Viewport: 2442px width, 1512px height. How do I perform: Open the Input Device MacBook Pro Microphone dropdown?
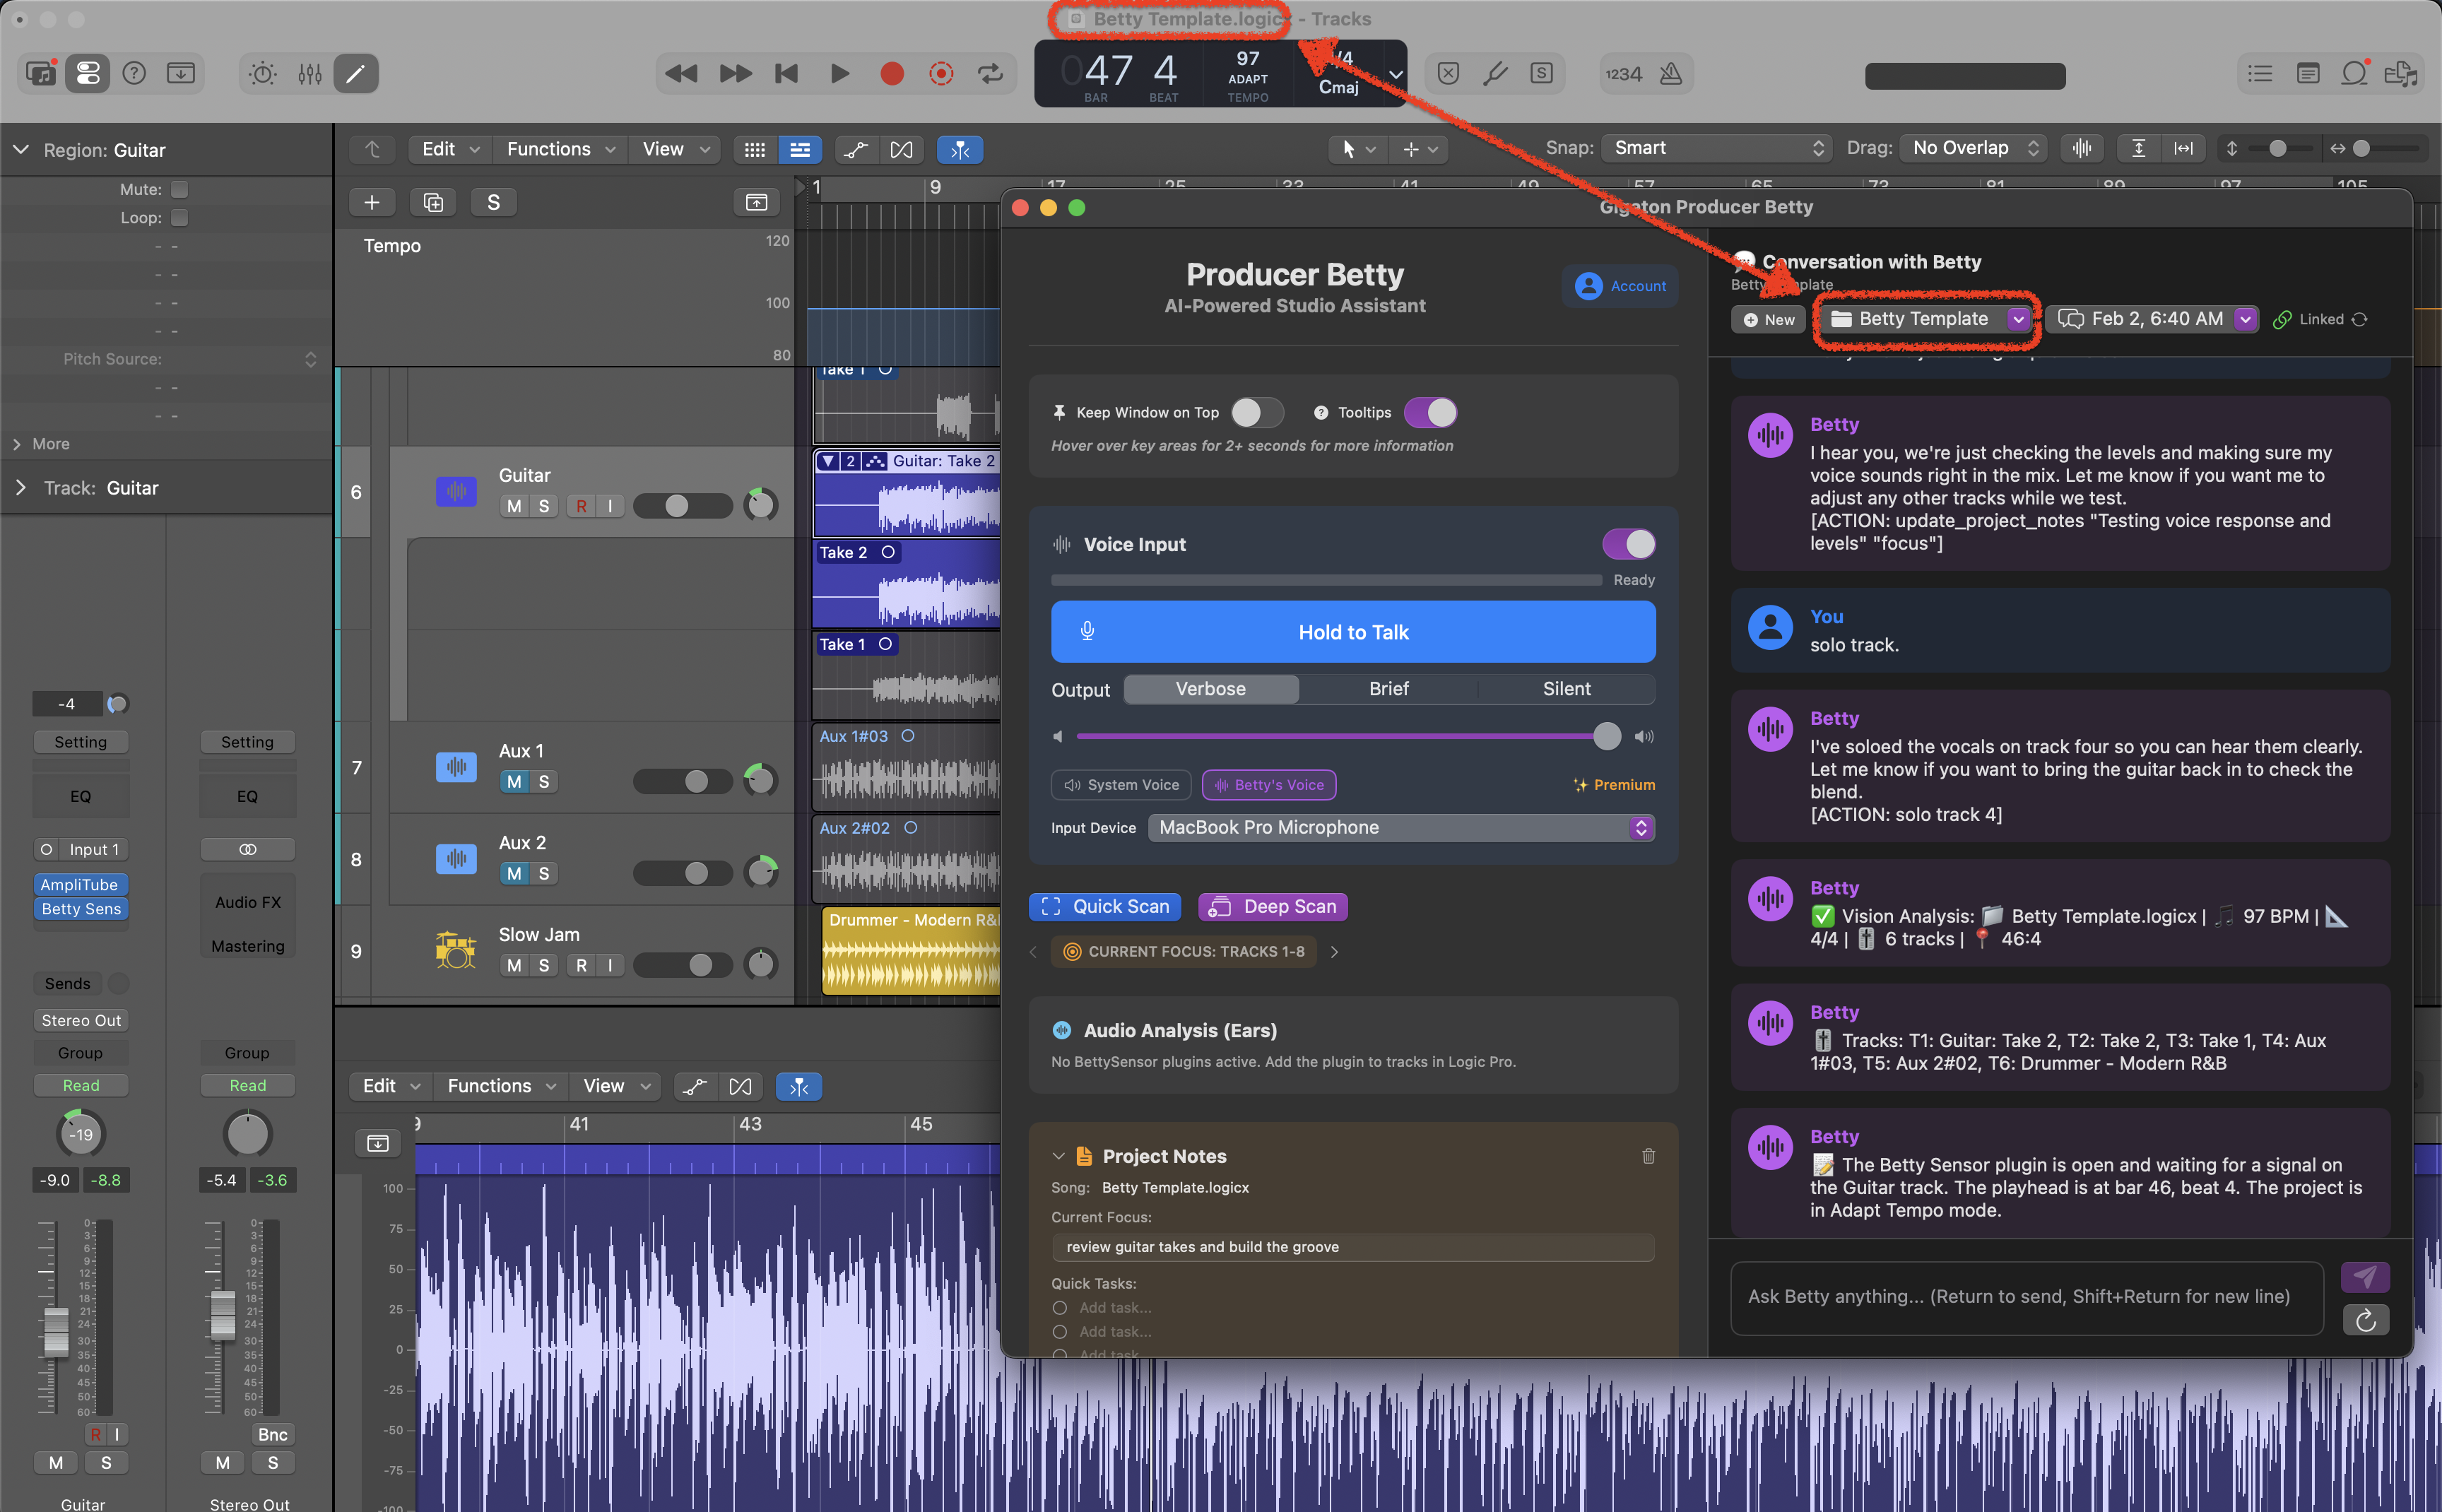click(x=1400, y=827)
